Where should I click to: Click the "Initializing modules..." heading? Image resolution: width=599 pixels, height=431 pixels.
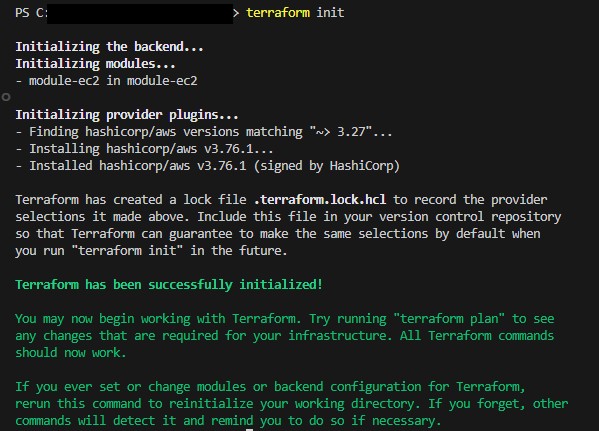(95, 63)
